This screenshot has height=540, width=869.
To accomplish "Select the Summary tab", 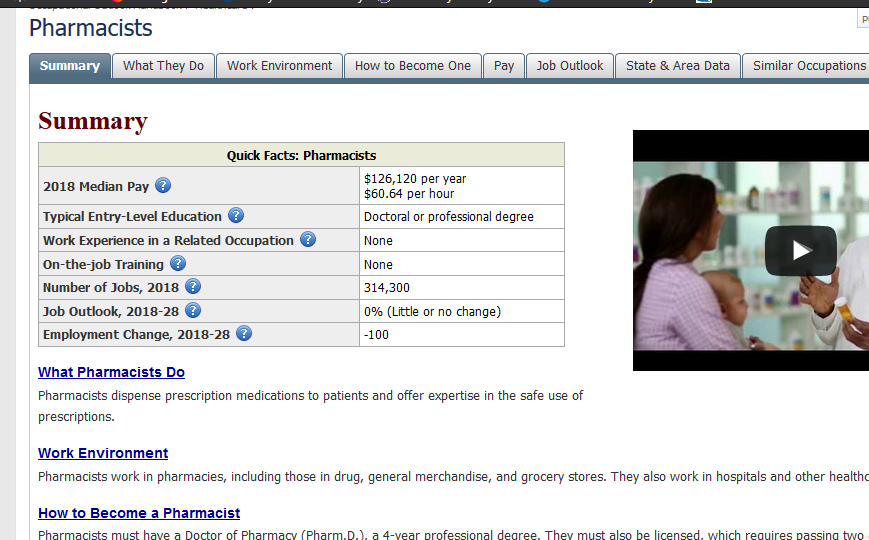I will click(70, 66).
